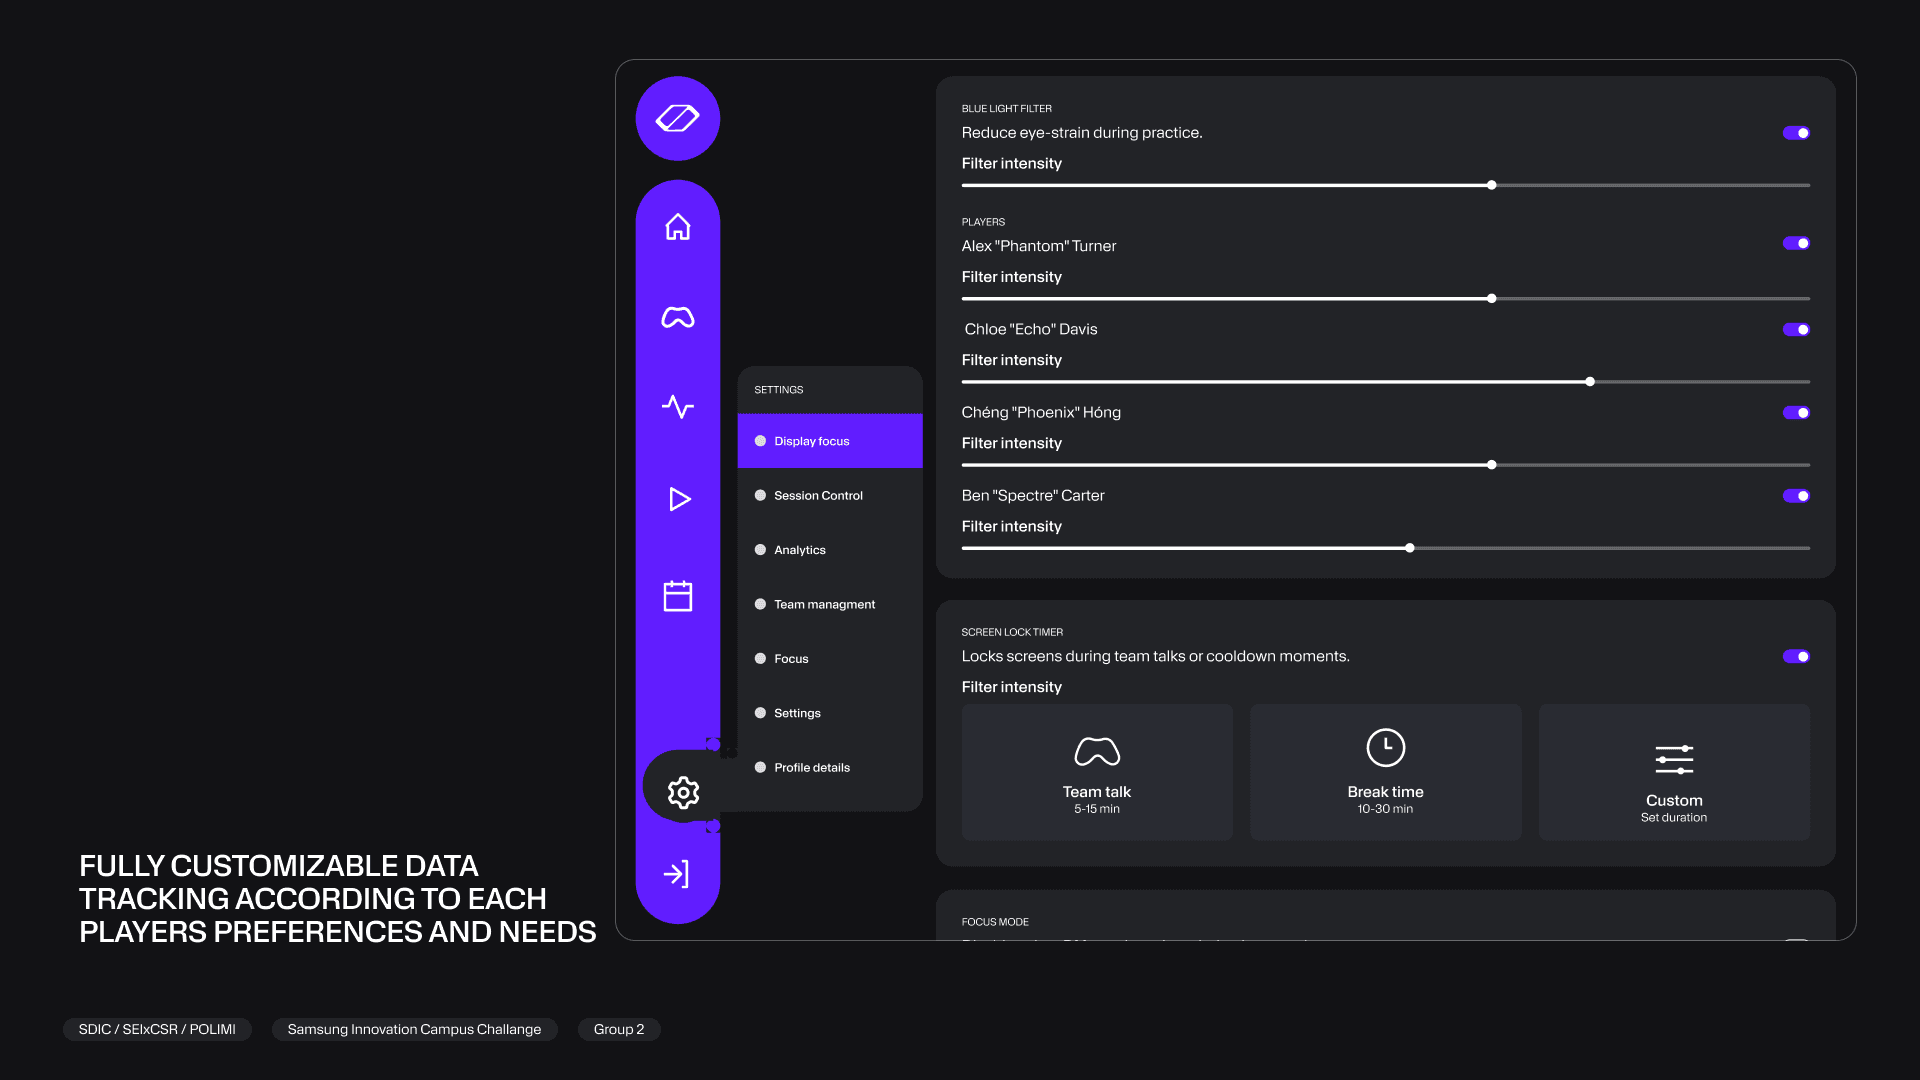Screen dimensions: 1920x1080
Task: Open the calendar sidebar icon
Action: coord(678,596)
